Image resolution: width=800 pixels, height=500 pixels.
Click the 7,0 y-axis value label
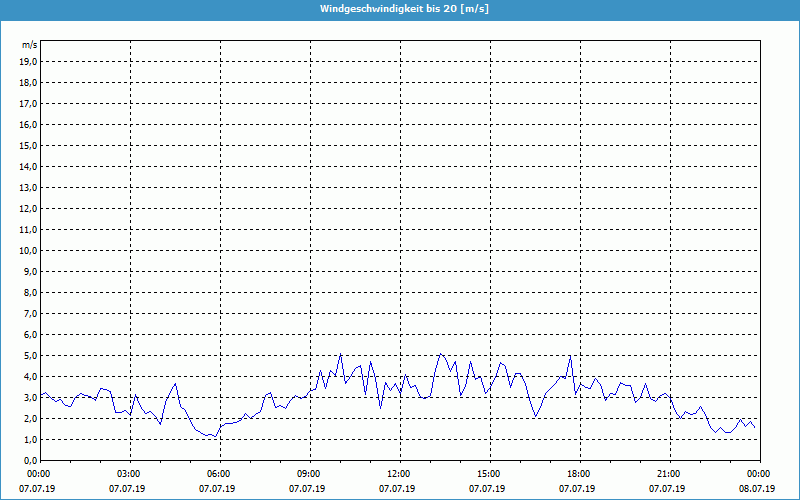(x=30, y=313)
